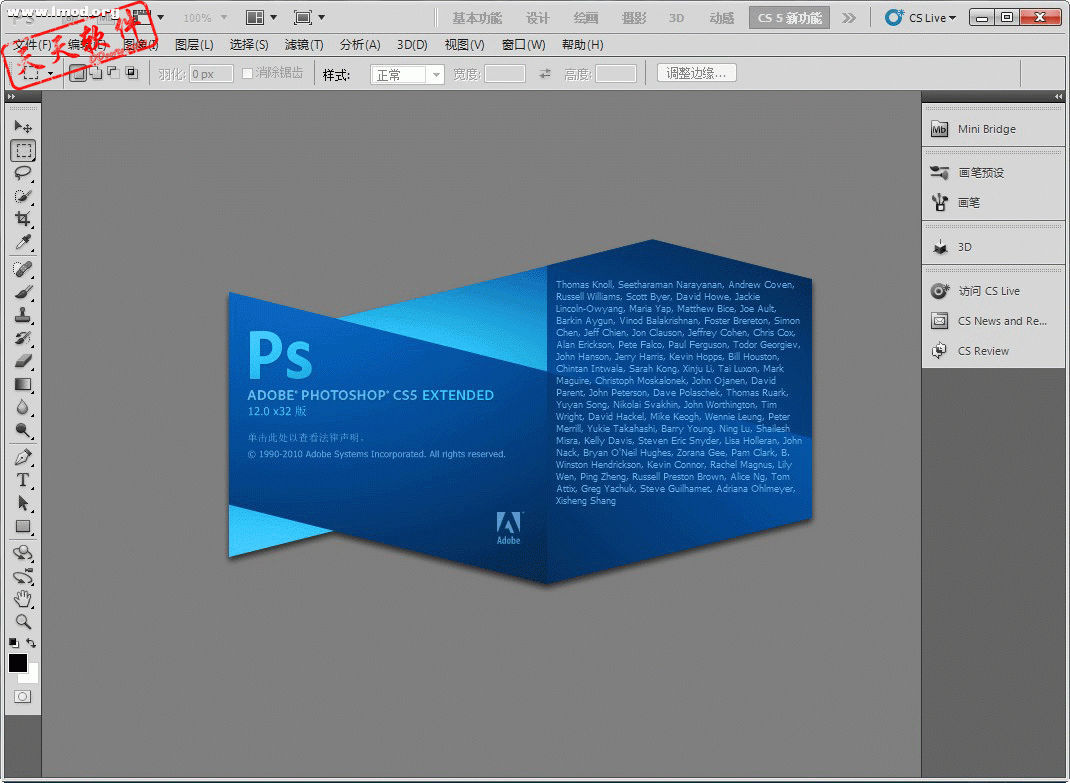Open the 3D panel
1070x783 pixels.
click(x=966, y=246)
